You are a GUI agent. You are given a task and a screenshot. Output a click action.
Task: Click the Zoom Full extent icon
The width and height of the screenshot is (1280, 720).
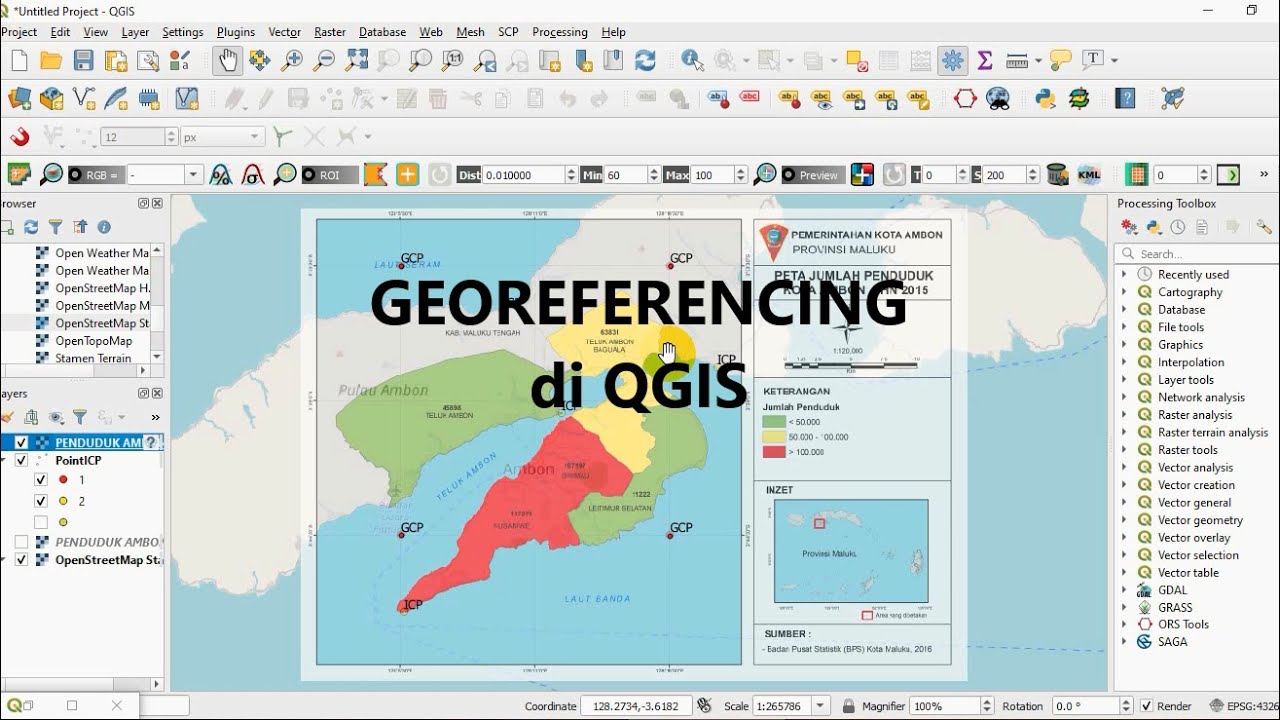[356, 61]
